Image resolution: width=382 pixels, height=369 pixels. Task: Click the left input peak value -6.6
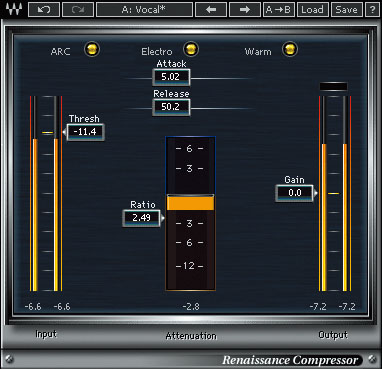[x=33, y=307]
